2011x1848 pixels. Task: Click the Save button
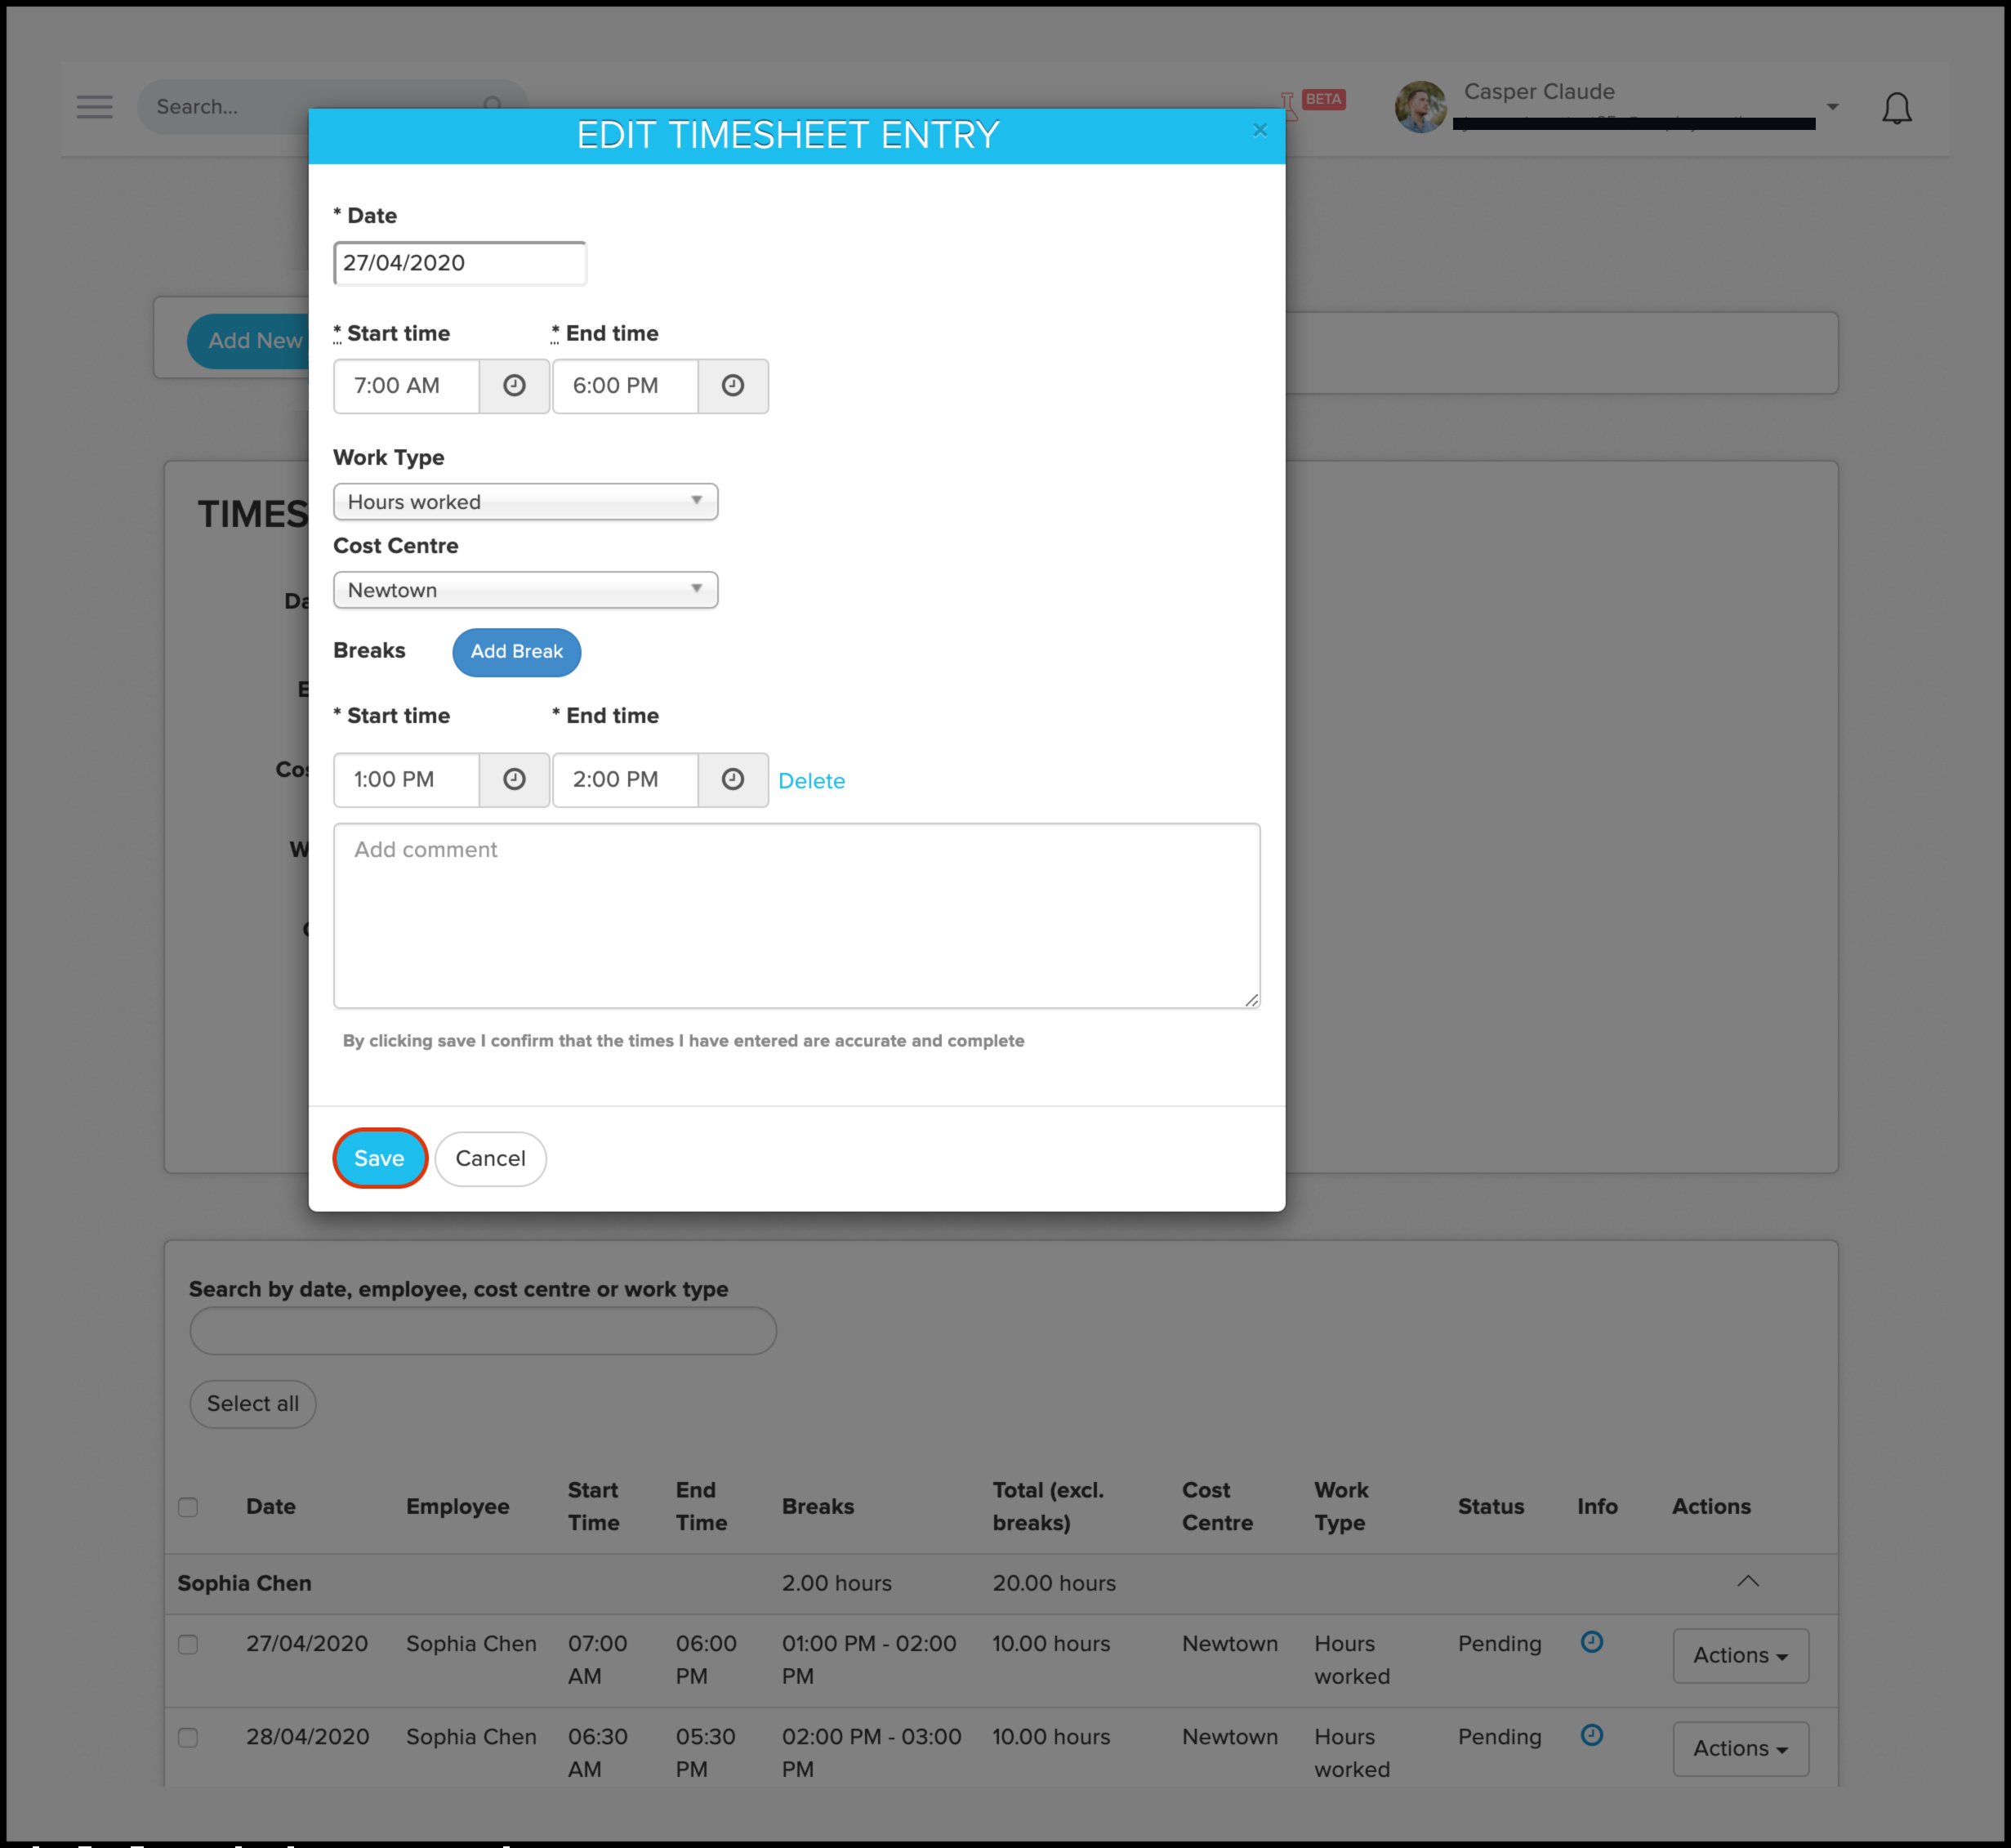click(379, 1158)
